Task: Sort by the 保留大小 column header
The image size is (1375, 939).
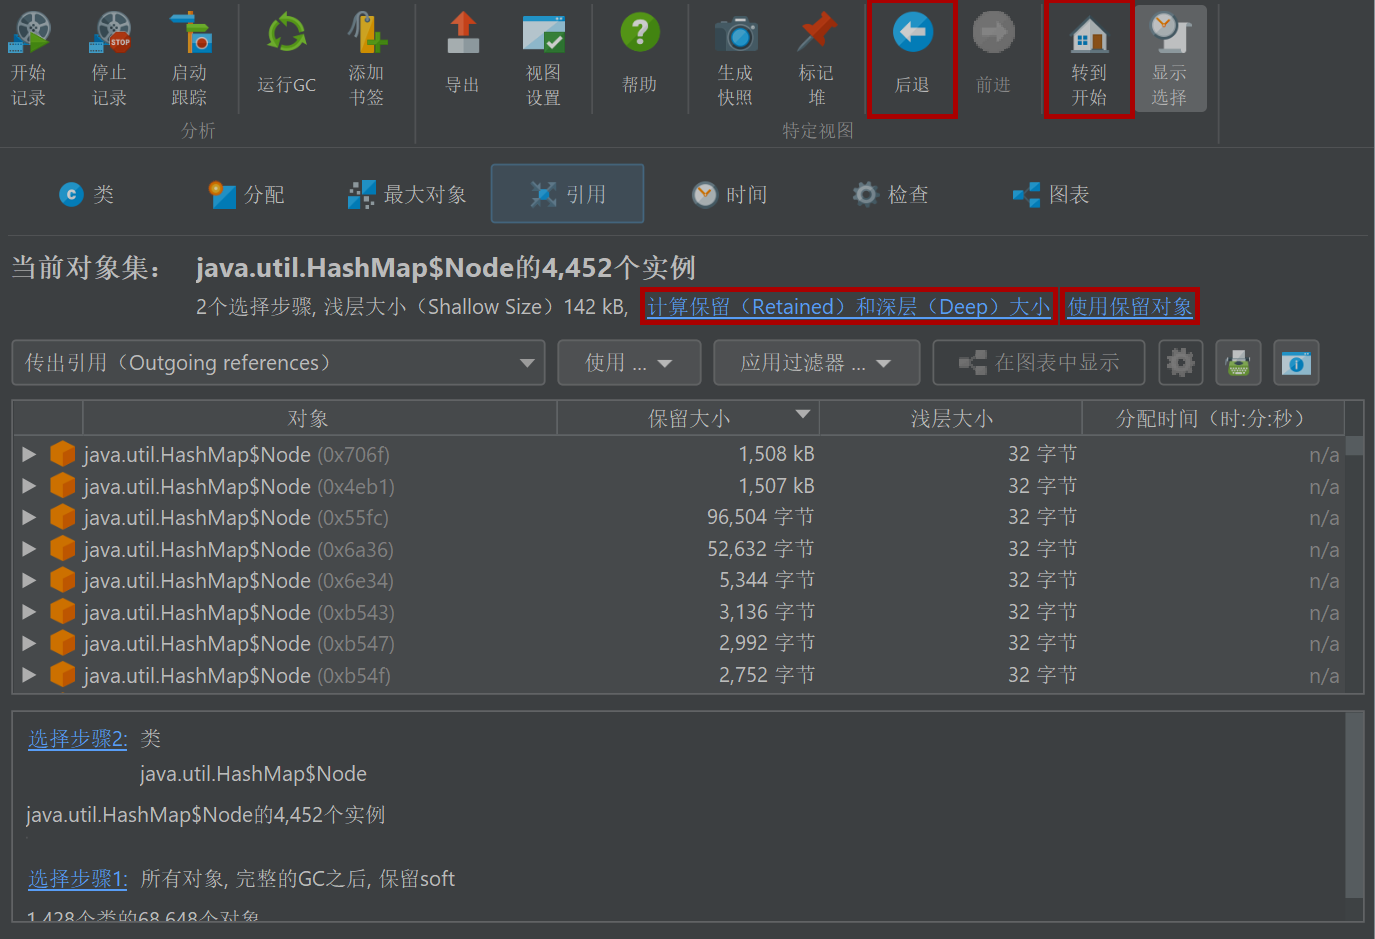Action: pos(688,418)
